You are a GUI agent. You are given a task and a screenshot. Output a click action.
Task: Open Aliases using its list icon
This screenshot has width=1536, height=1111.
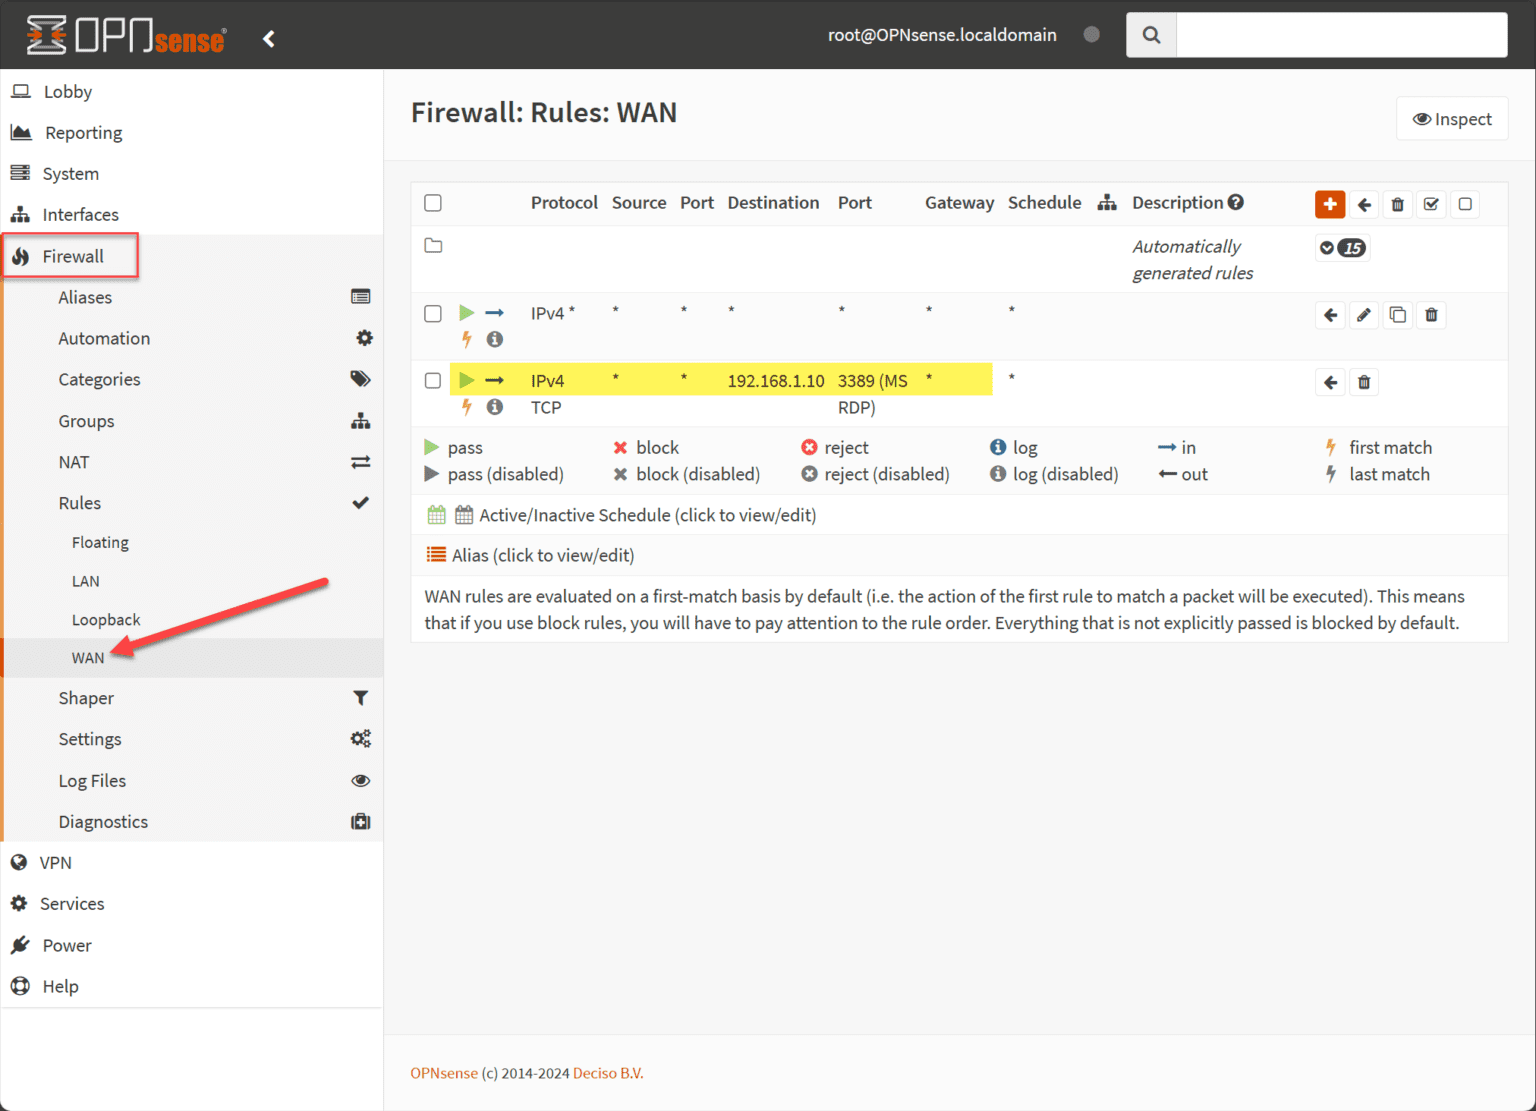pos(361,296)
